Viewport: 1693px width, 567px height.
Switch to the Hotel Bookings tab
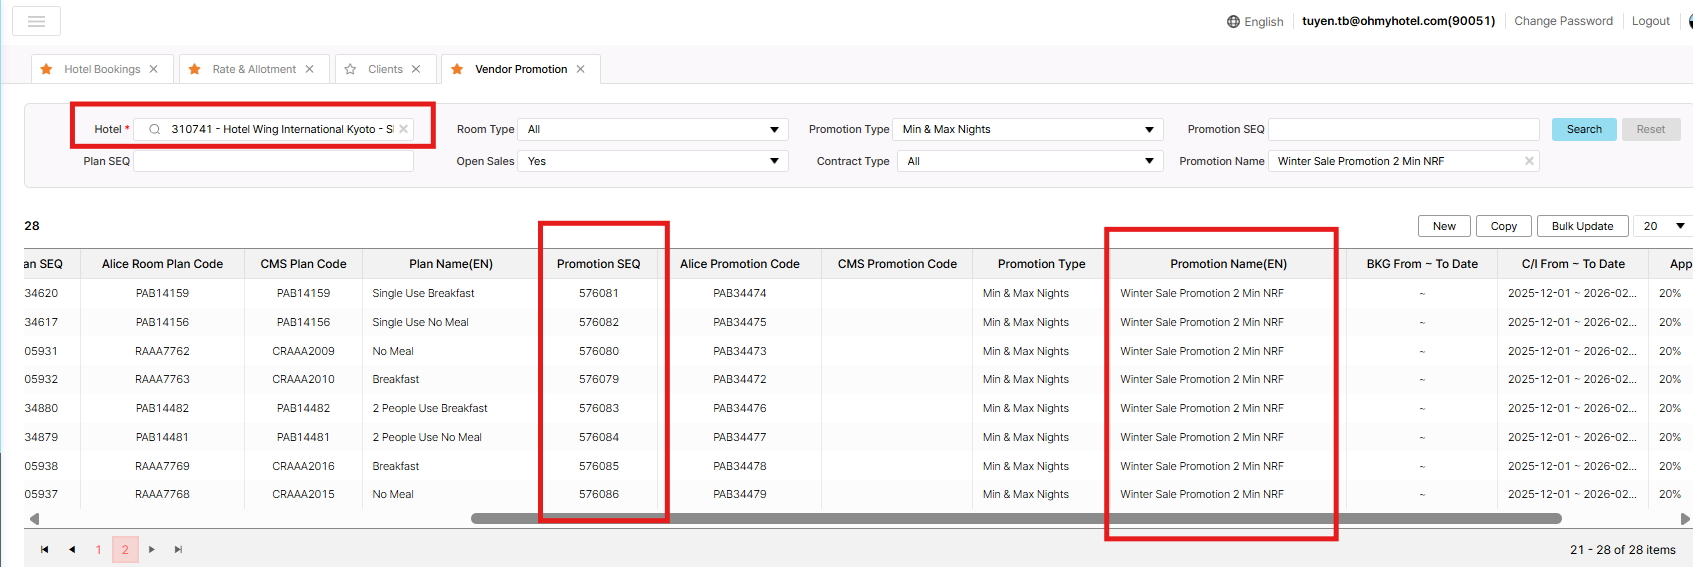(x=102, y=69)
